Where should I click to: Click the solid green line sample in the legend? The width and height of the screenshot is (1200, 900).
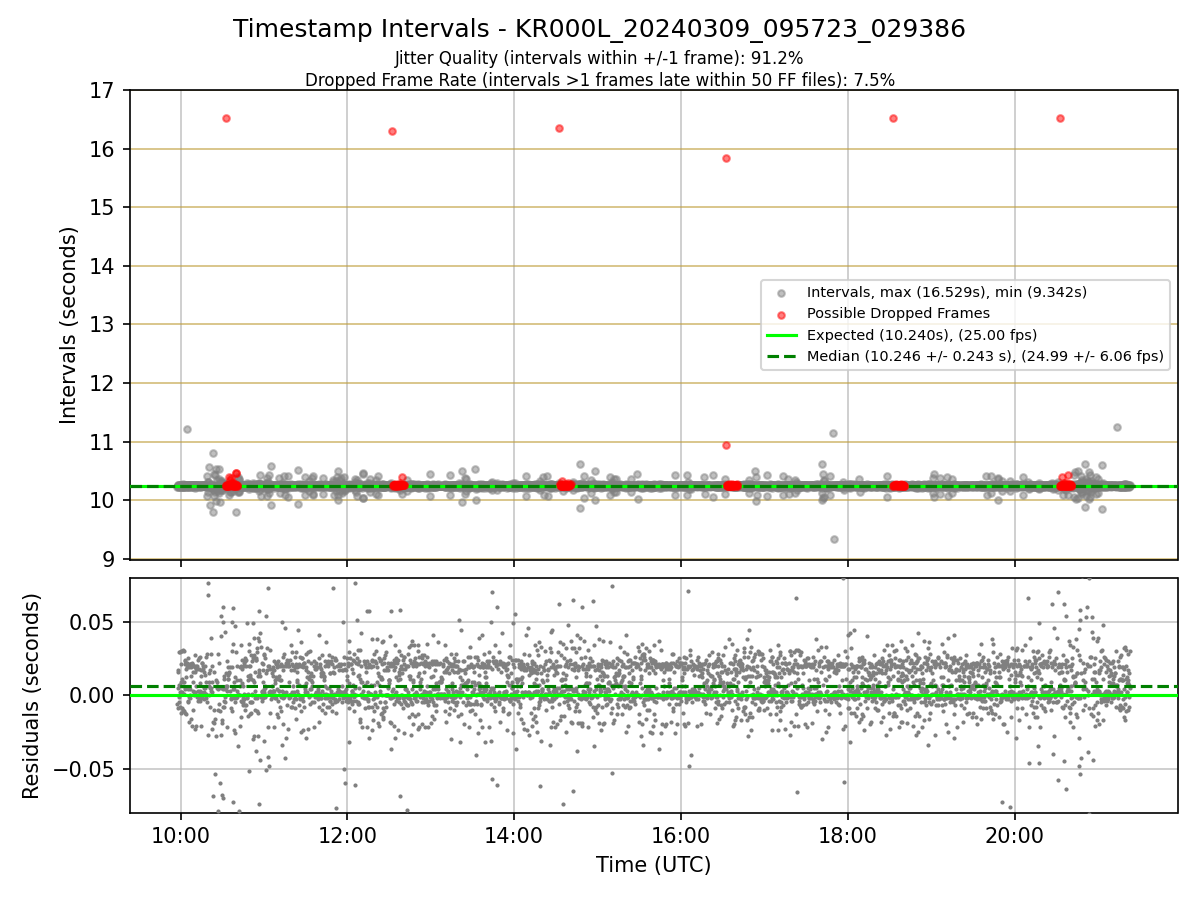point(781,335)
